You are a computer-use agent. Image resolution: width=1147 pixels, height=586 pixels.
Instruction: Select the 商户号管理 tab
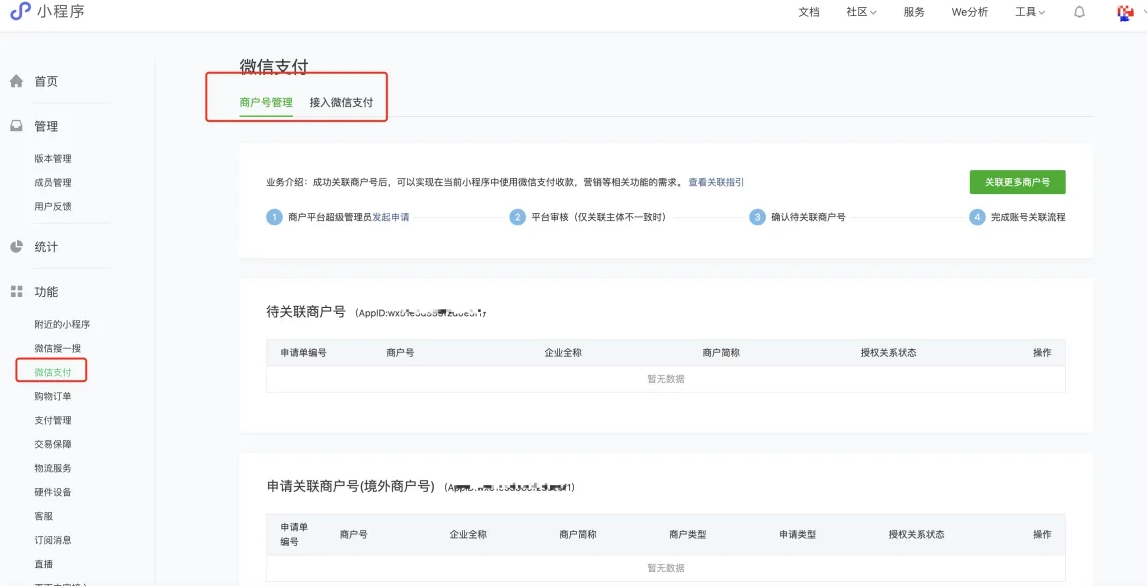[266, 102]
